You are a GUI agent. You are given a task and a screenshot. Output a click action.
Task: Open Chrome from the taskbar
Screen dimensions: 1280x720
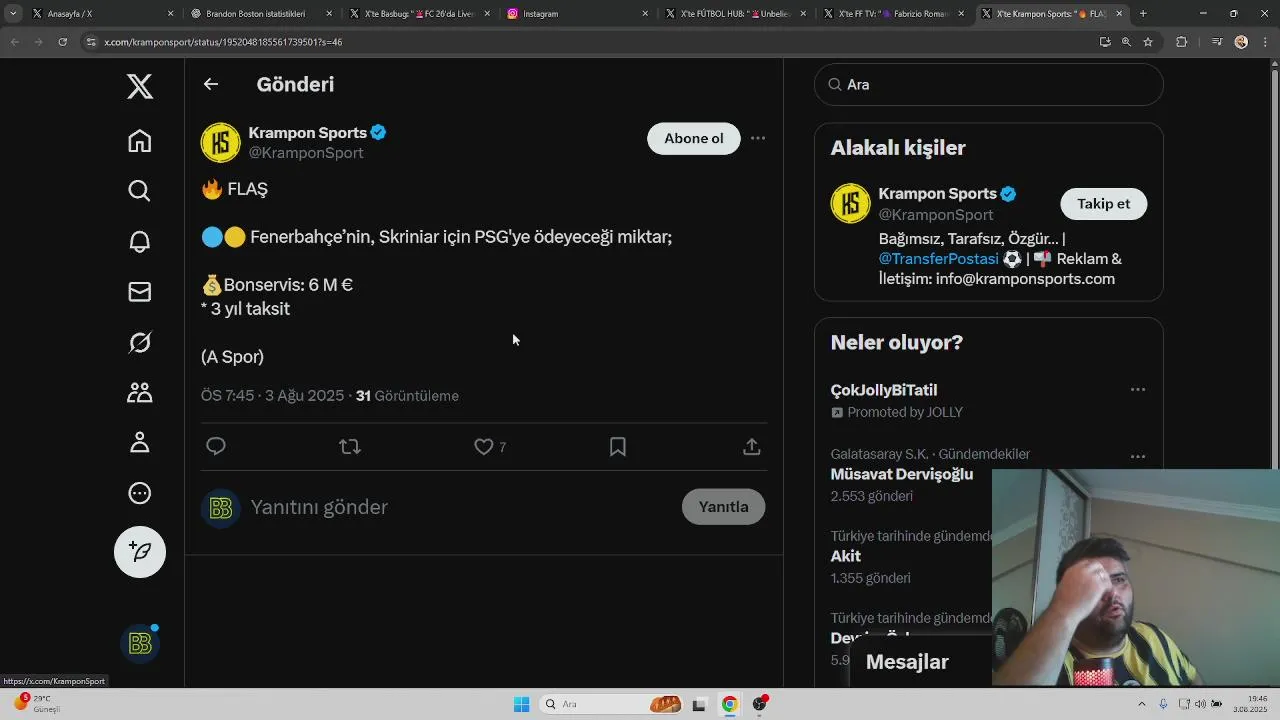tap(730, 704)
